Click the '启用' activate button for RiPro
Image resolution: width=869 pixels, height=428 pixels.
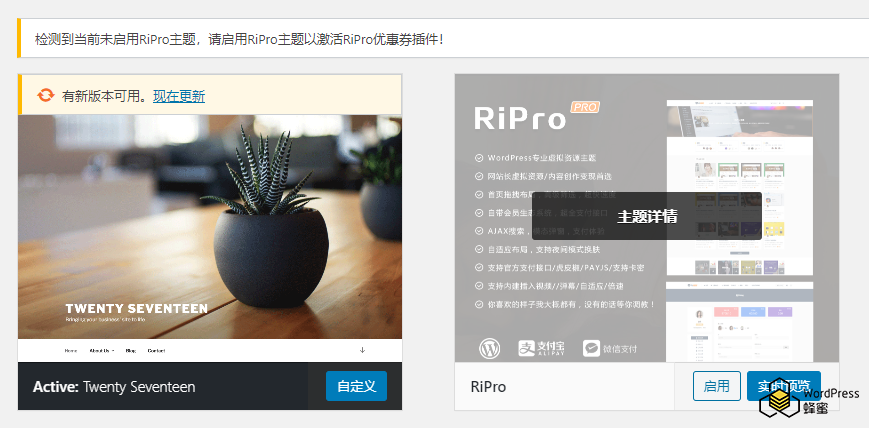coord(717,386)
